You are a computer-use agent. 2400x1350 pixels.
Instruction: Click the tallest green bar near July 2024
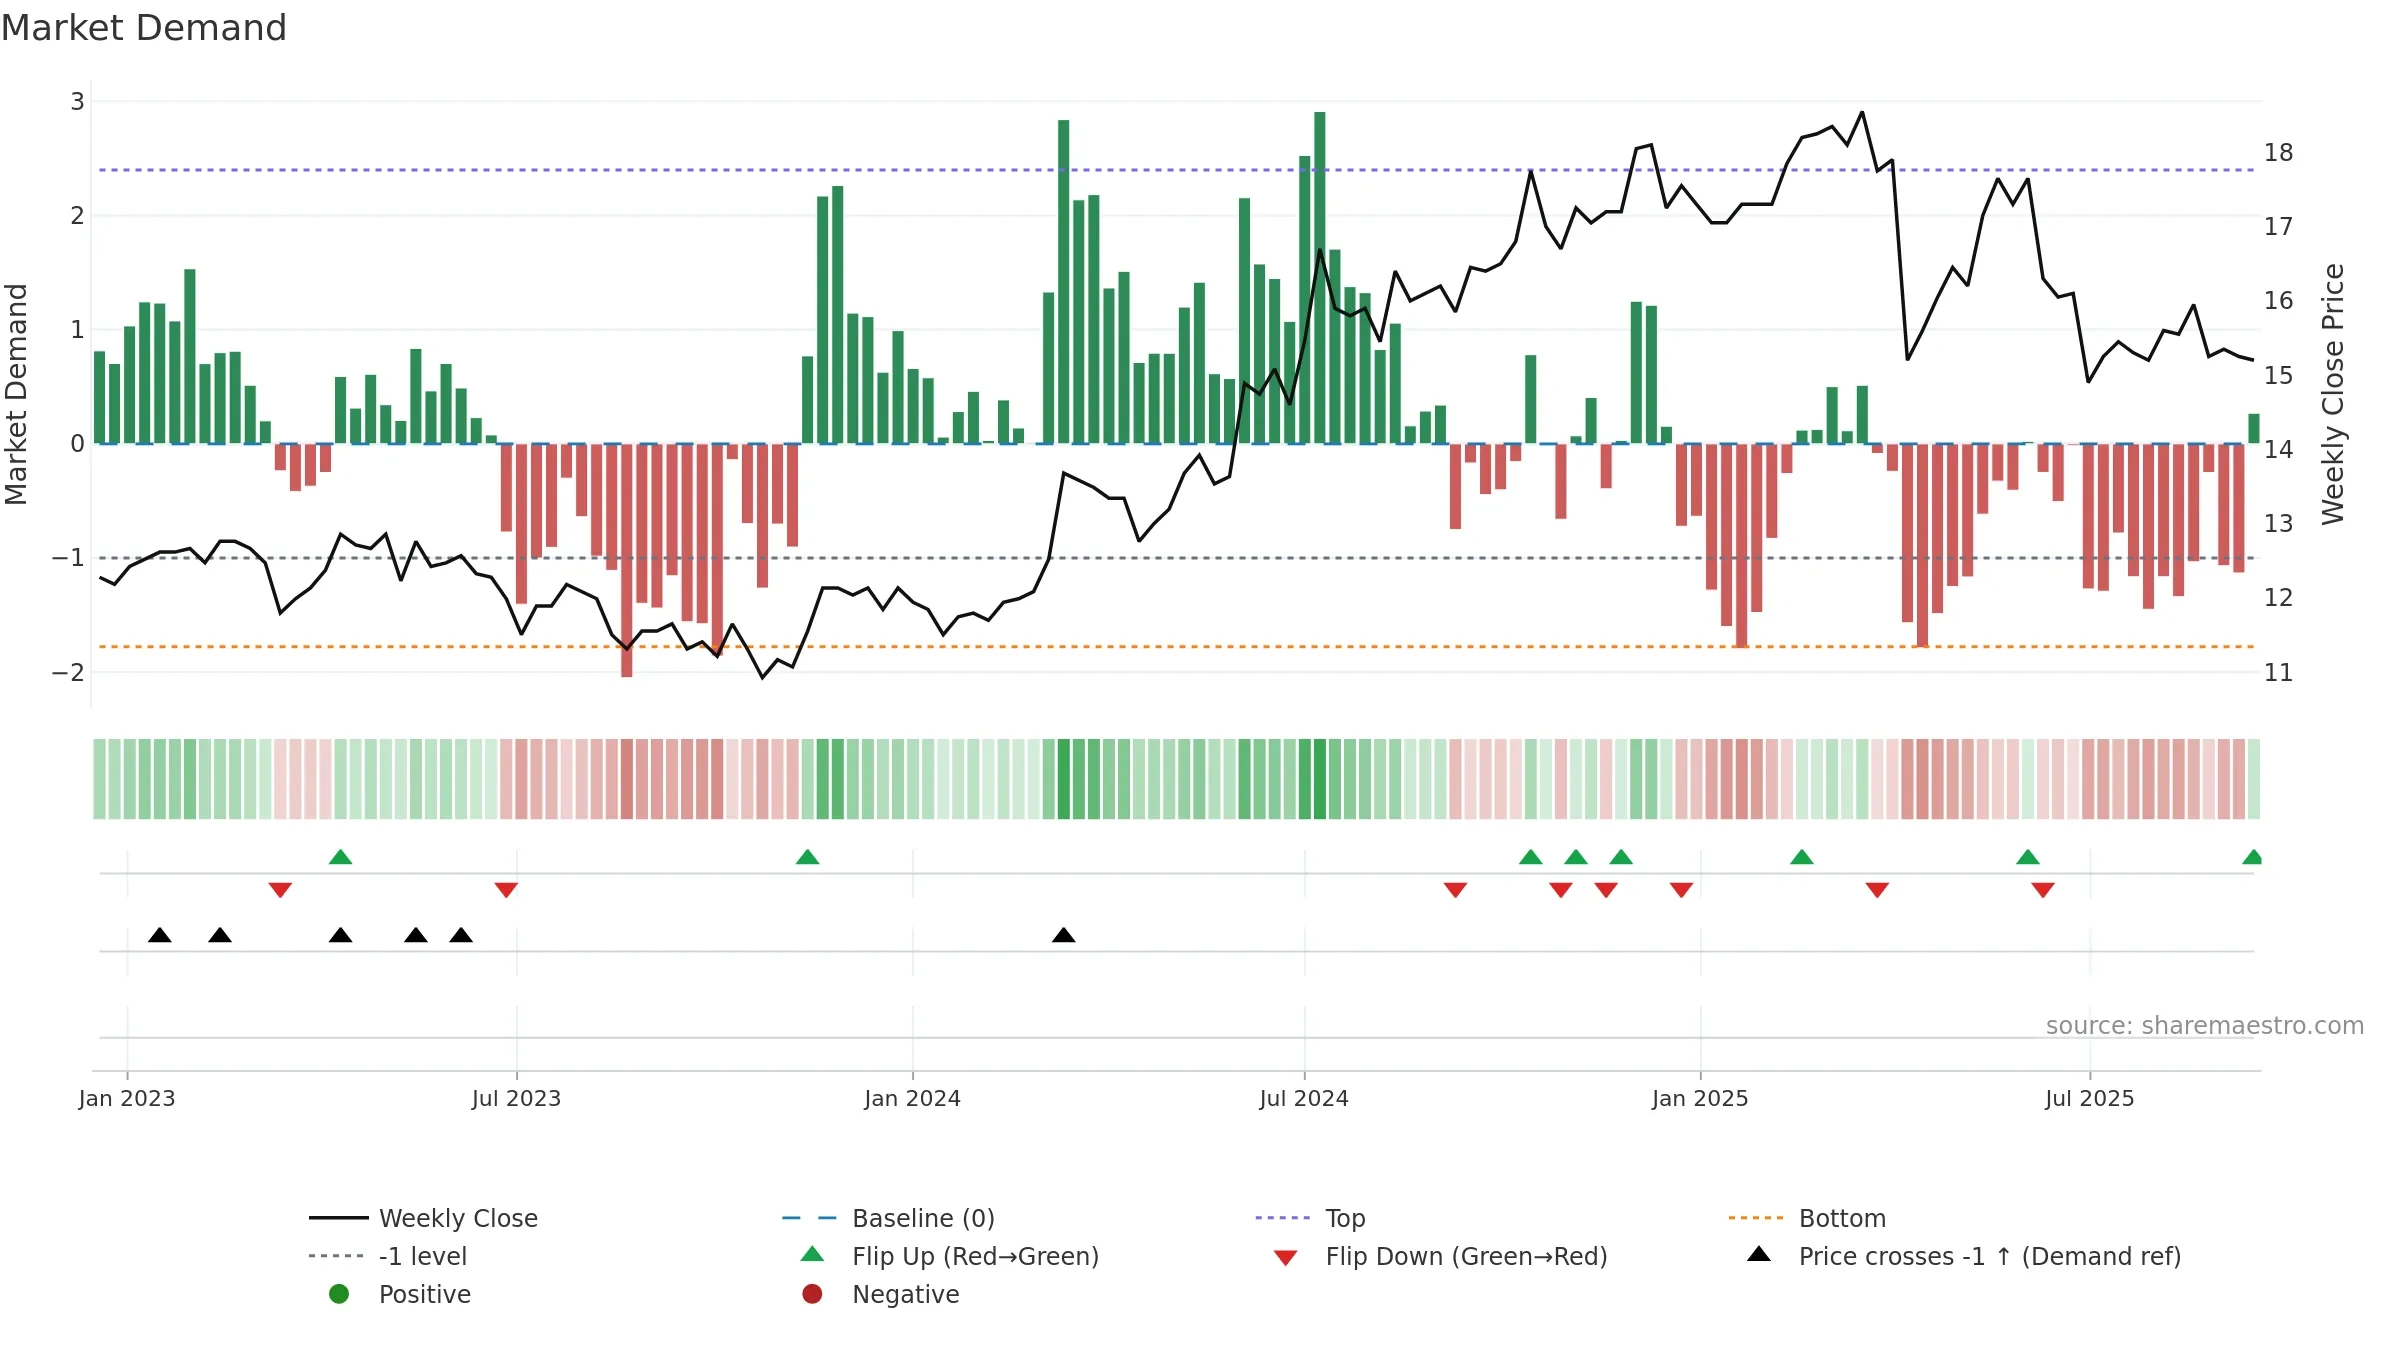1320,277
